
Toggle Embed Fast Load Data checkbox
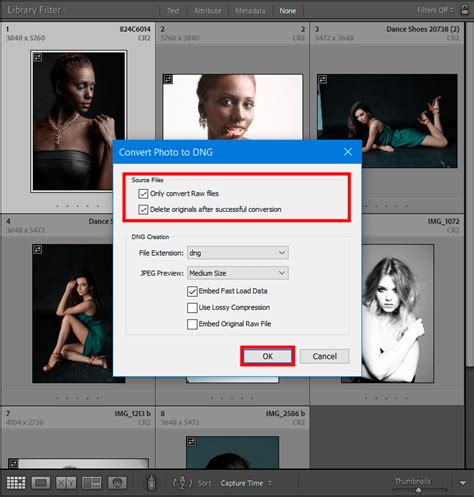[192, 291]
